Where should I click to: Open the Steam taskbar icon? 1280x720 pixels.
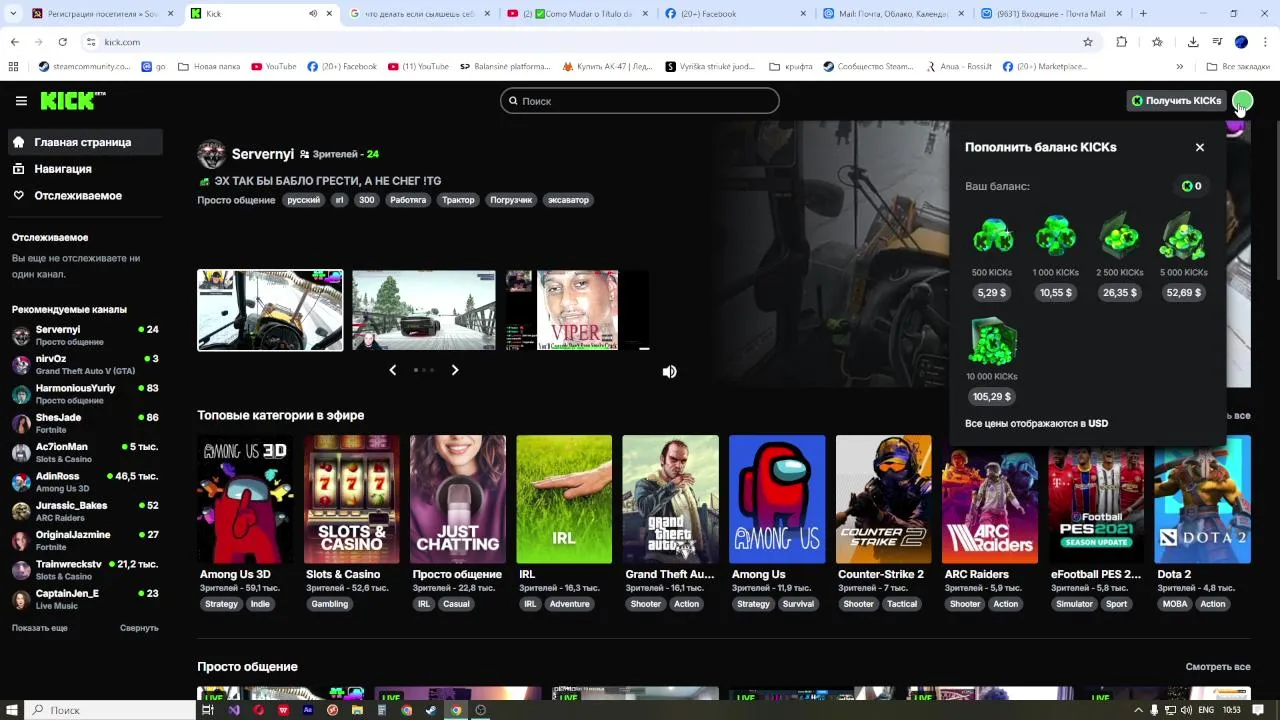(431, 710)
